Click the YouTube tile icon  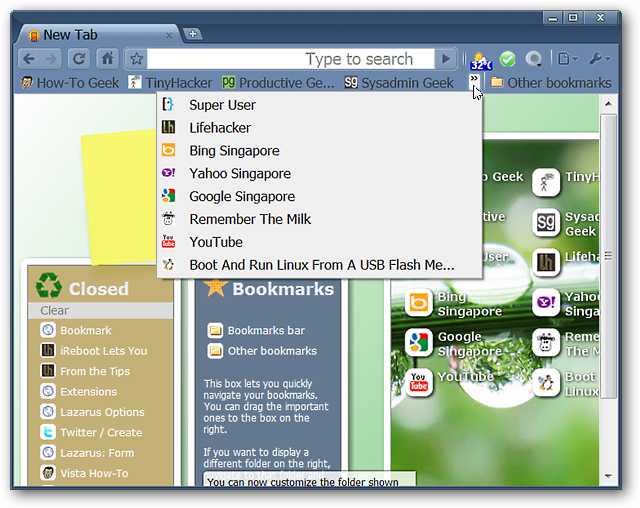pyautogui.click(x=419, y=383)
